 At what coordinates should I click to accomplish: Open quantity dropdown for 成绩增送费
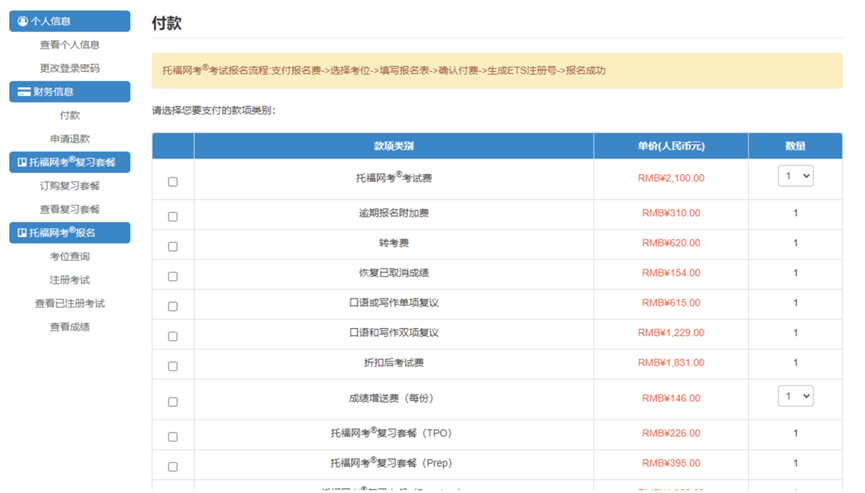(x=795, y=396)
